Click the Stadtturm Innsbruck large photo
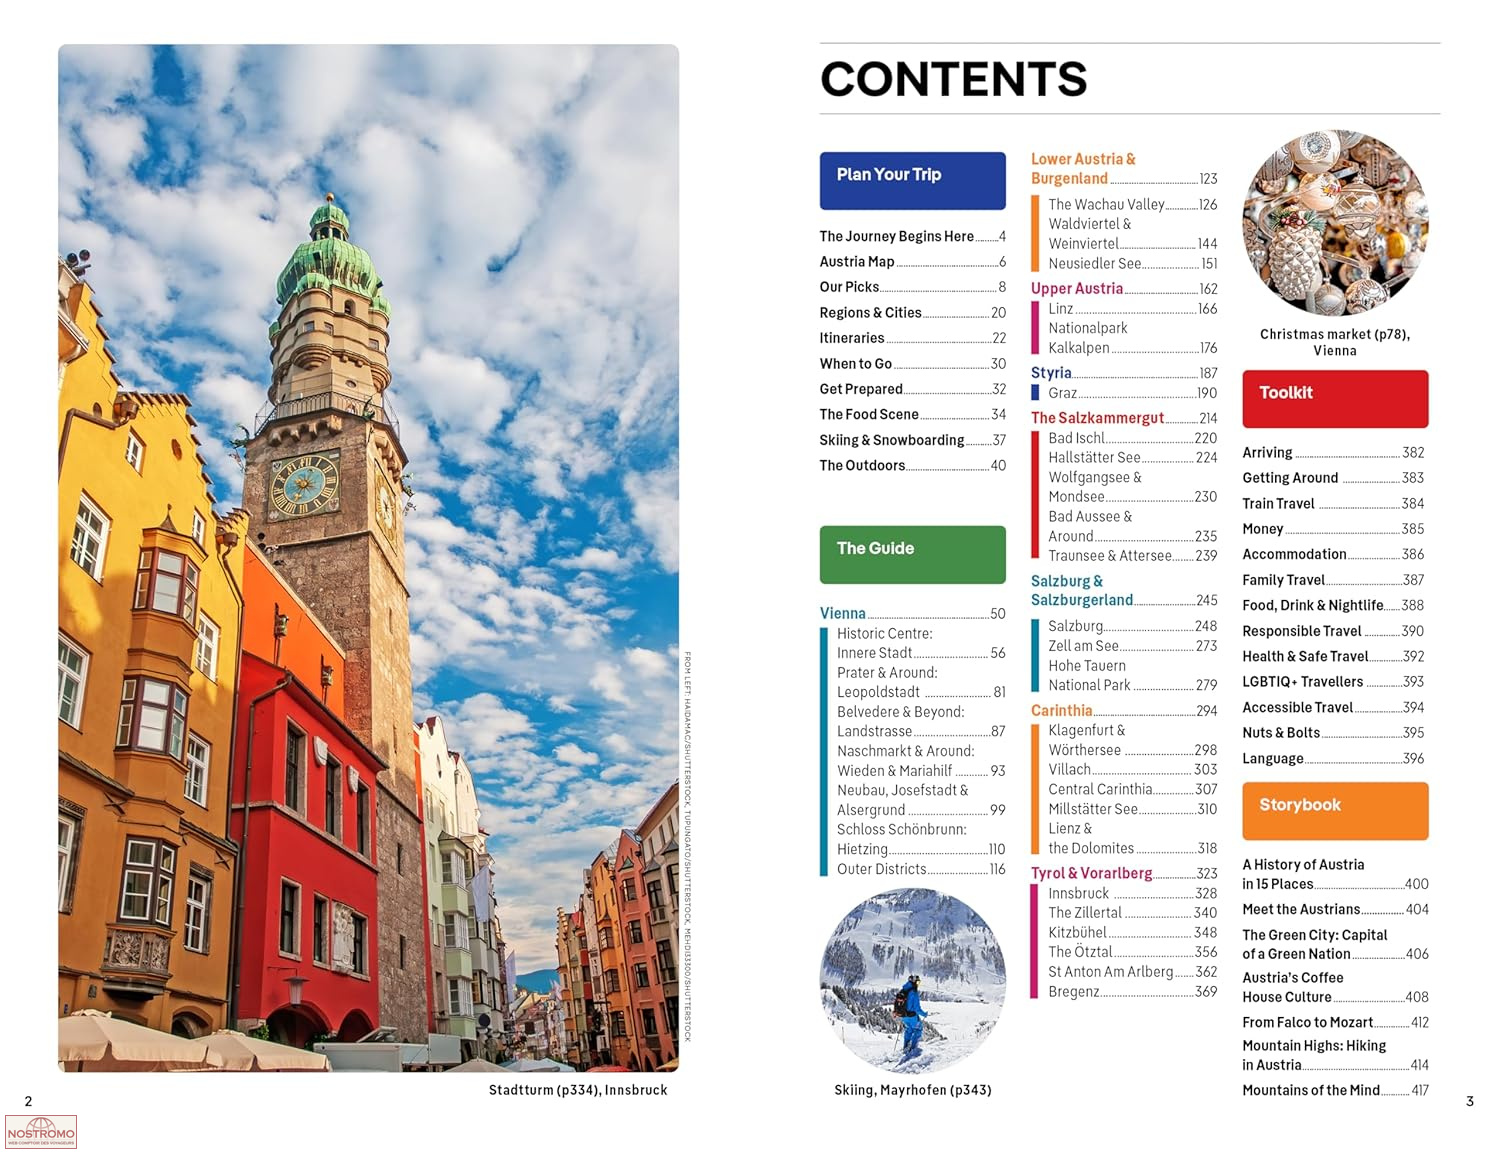This screenshot has width=1500, height=1154. tap(368, 557)
